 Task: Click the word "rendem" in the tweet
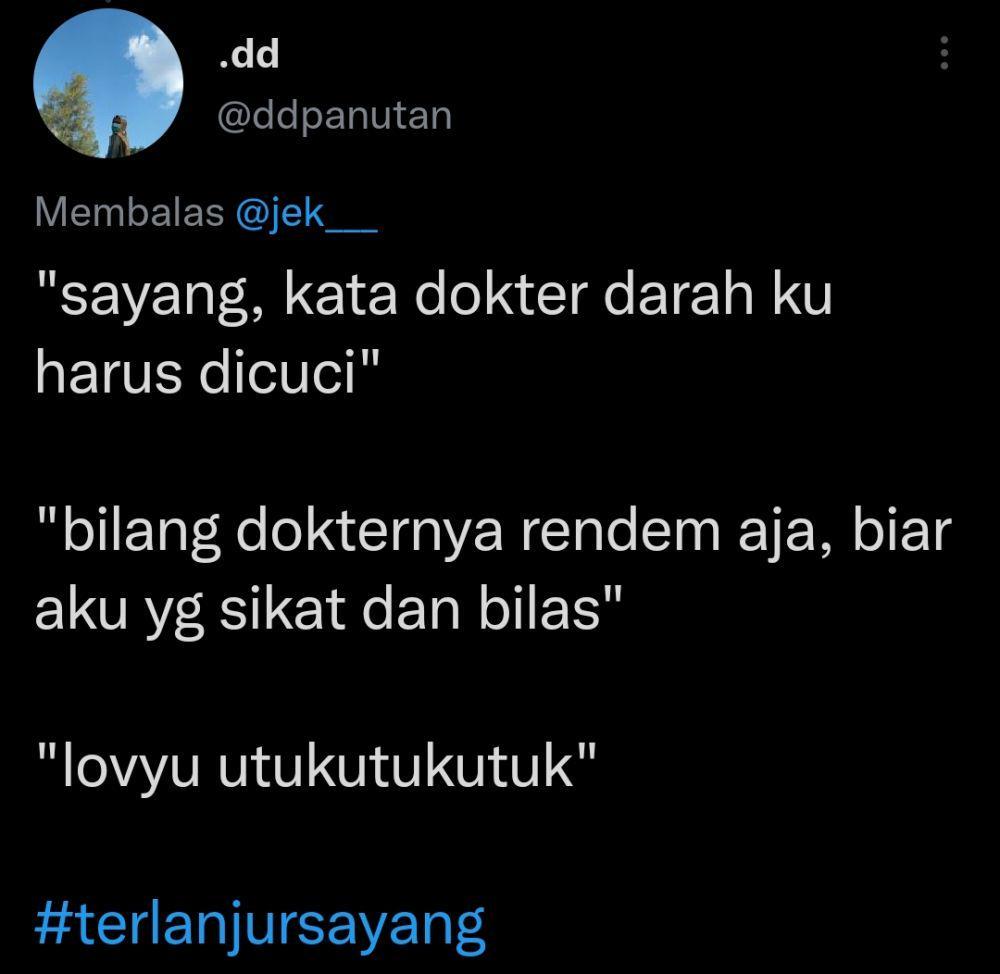(x=621, y=531)
